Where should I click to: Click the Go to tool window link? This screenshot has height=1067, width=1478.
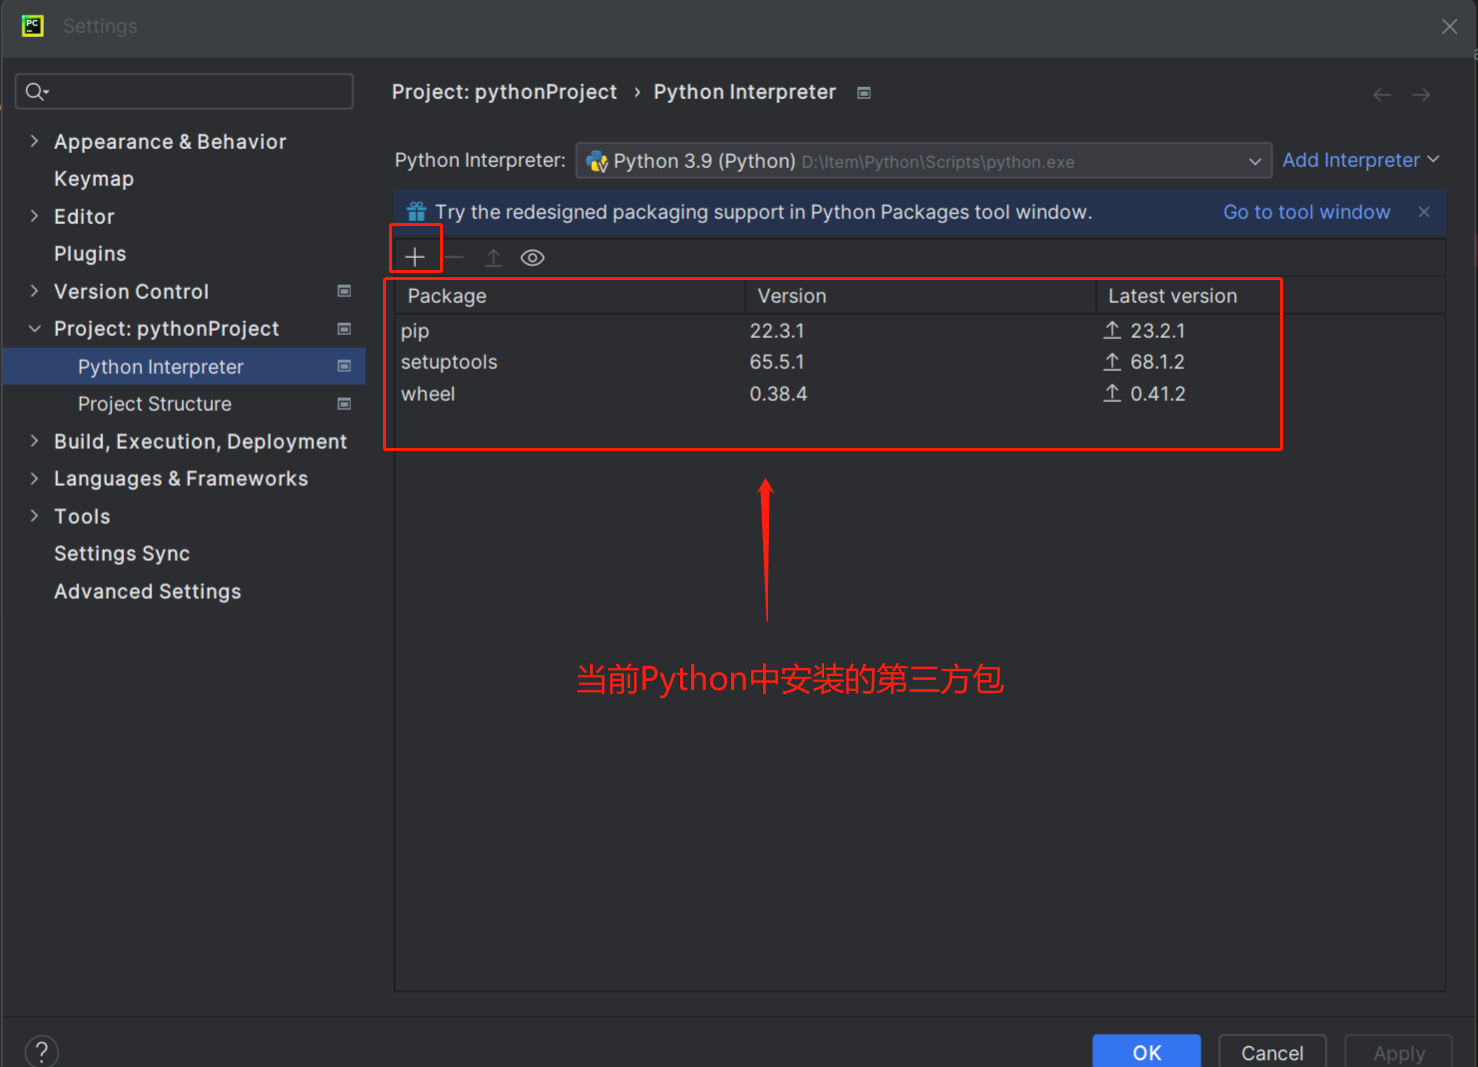tap(1306, 212)
